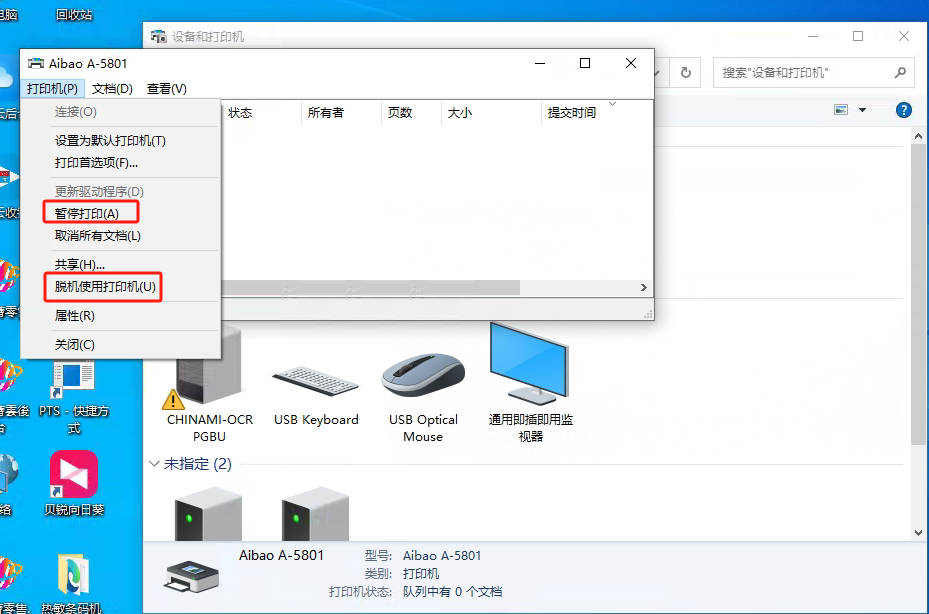Choose 设置为默认打印机(T) from the menu
The image size is (929, 614).
(x=110, y=141)
